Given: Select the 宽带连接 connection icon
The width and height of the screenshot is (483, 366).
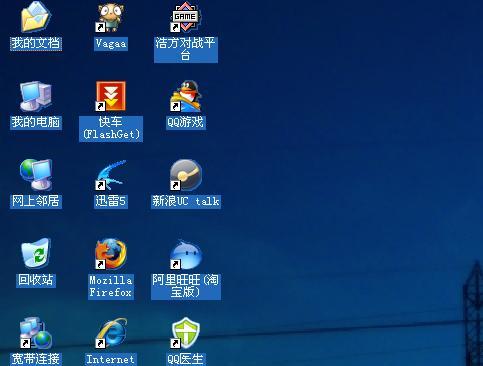Looking at the screenshot, I should [36, 333].
